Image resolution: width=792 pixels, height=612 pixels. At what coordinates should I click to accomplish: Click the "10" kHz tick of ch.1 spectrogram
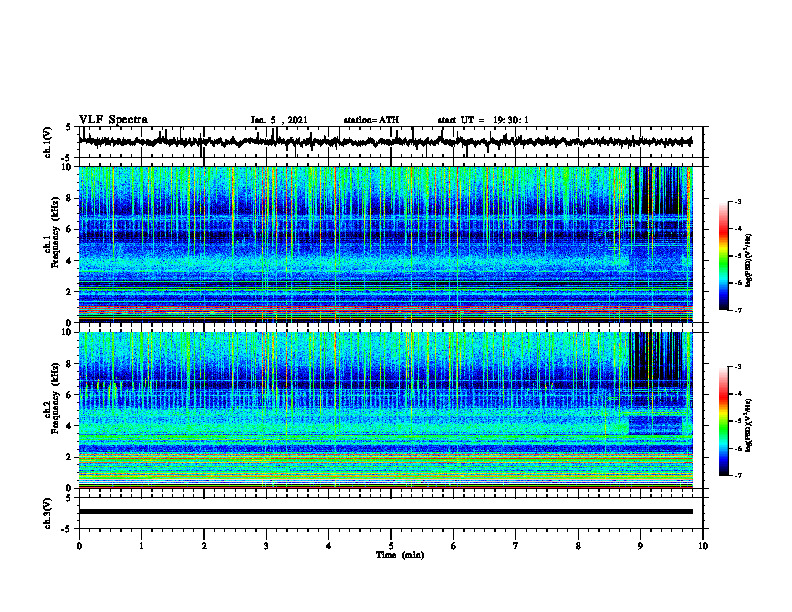[x=68, y=167]
